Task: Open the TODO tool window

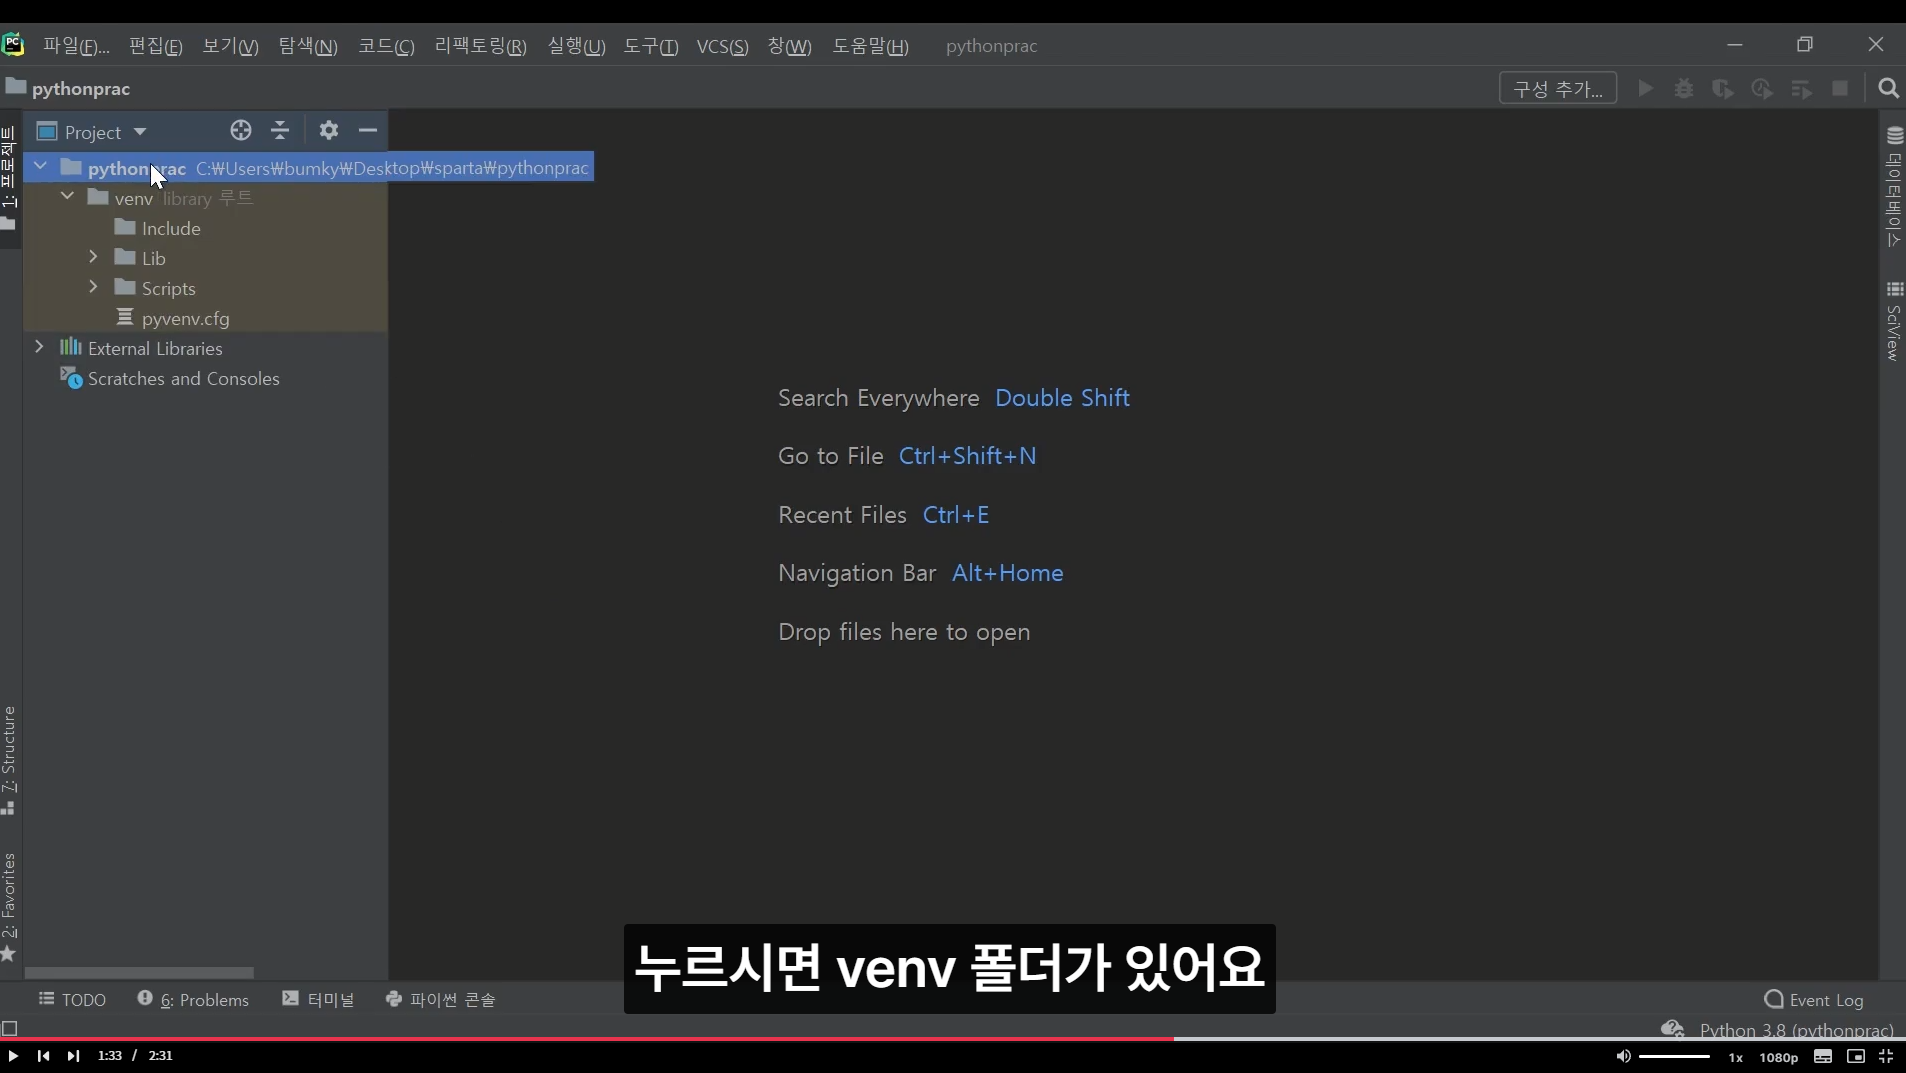Action: pyautogui.click(x=72, y=999)
